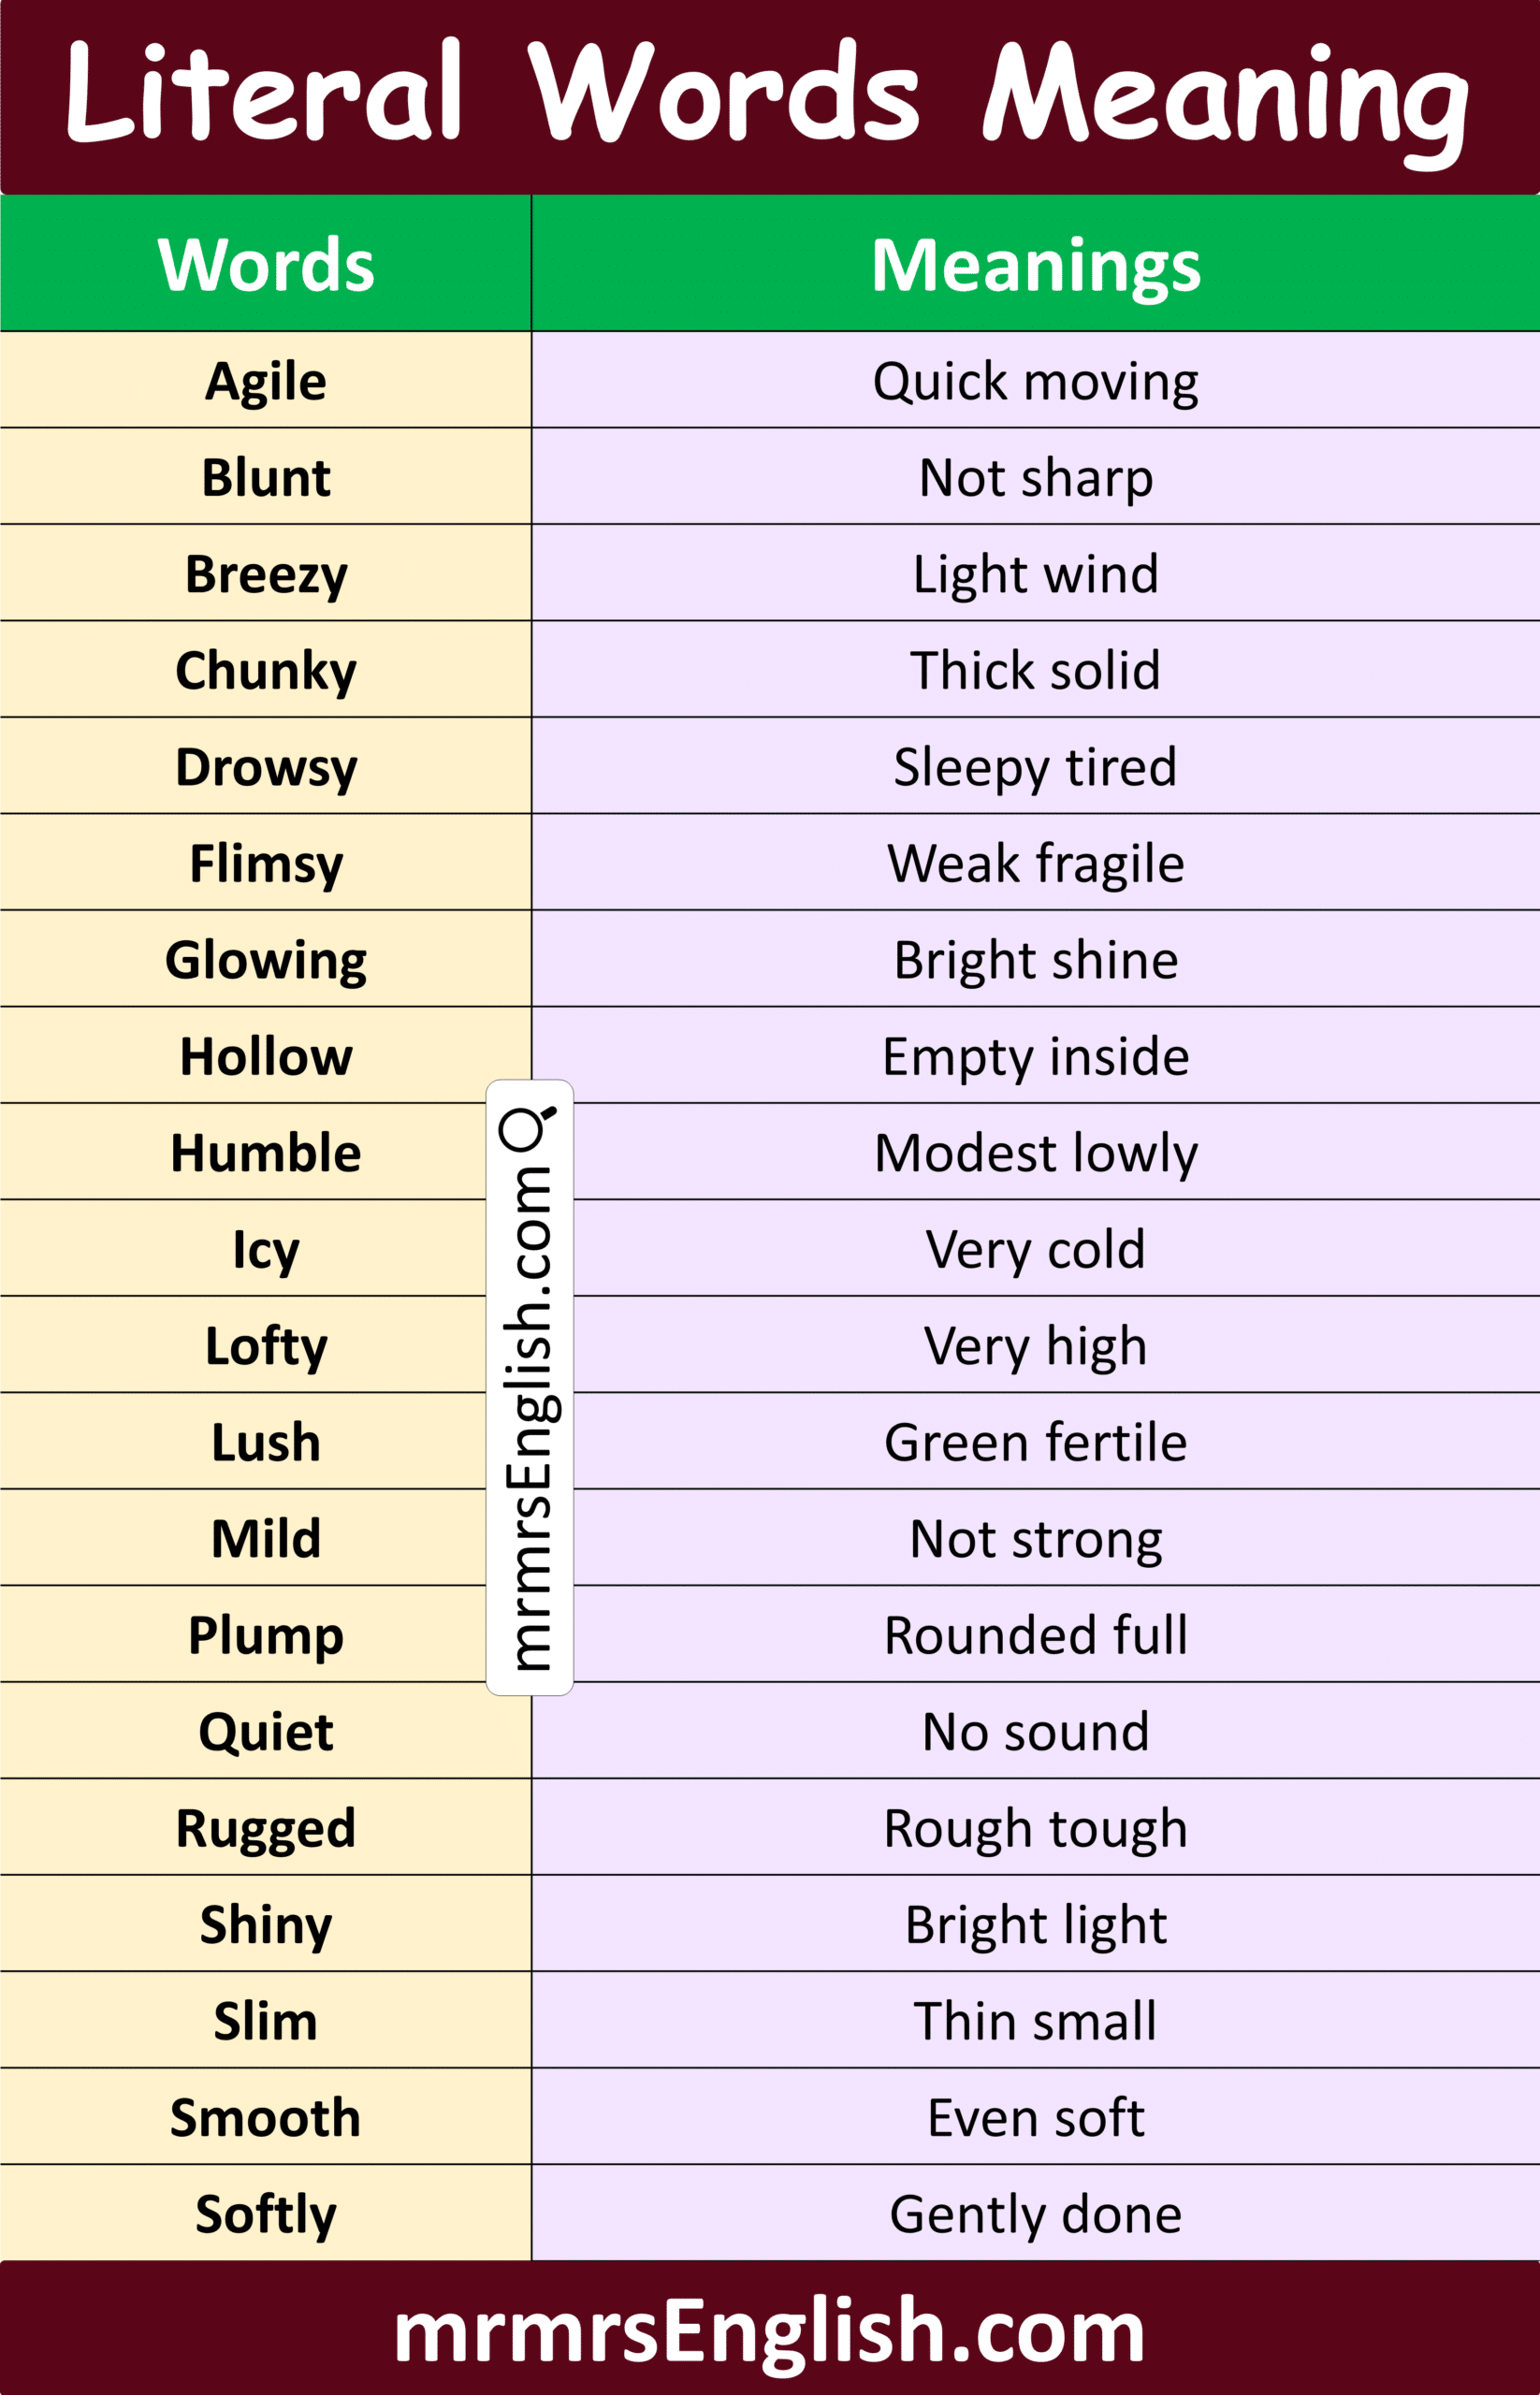The width and height of the screenshot is (1540, 2395).
Task: Click the Meanings column header
Action: click(x=1035, y=265)
